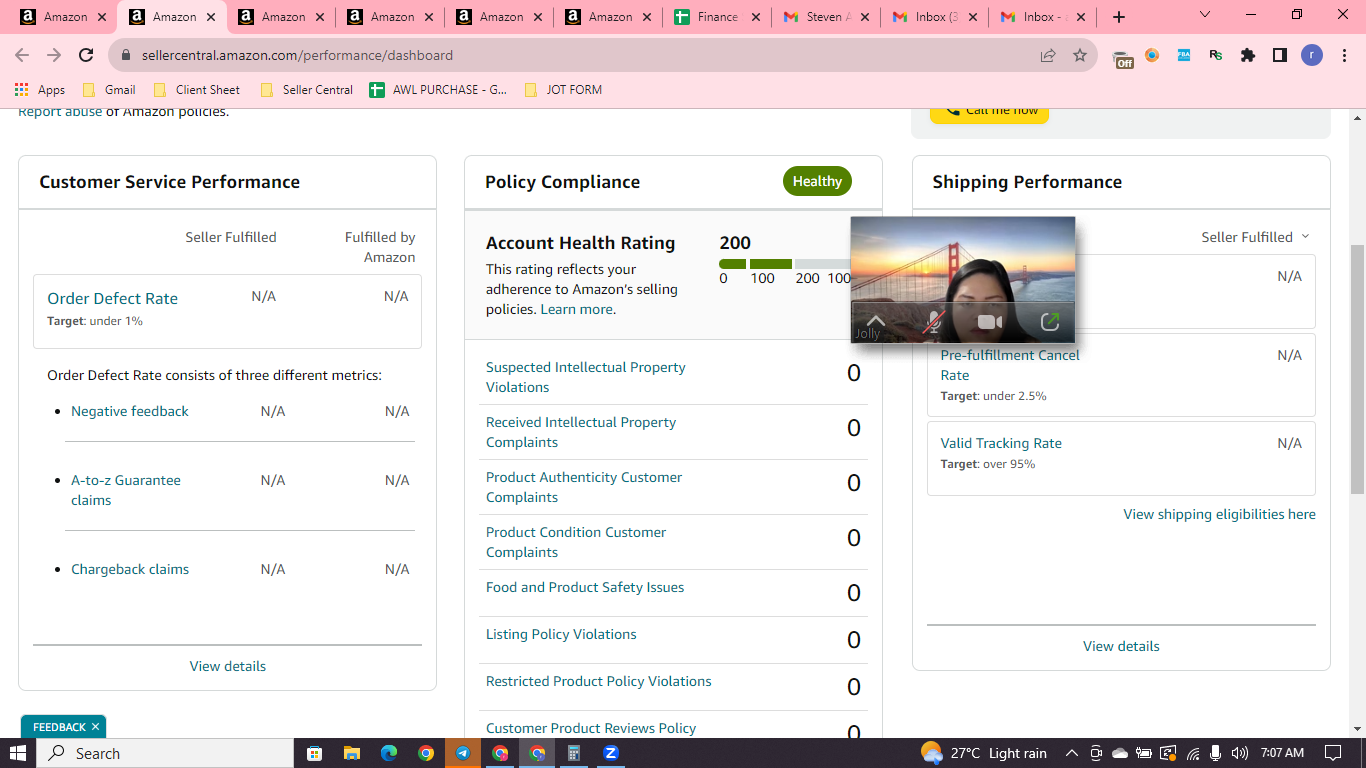This screenshot has height=768, width=1366.
Task: Click the FEEDBACK button
Action: (x=59, y=727)
